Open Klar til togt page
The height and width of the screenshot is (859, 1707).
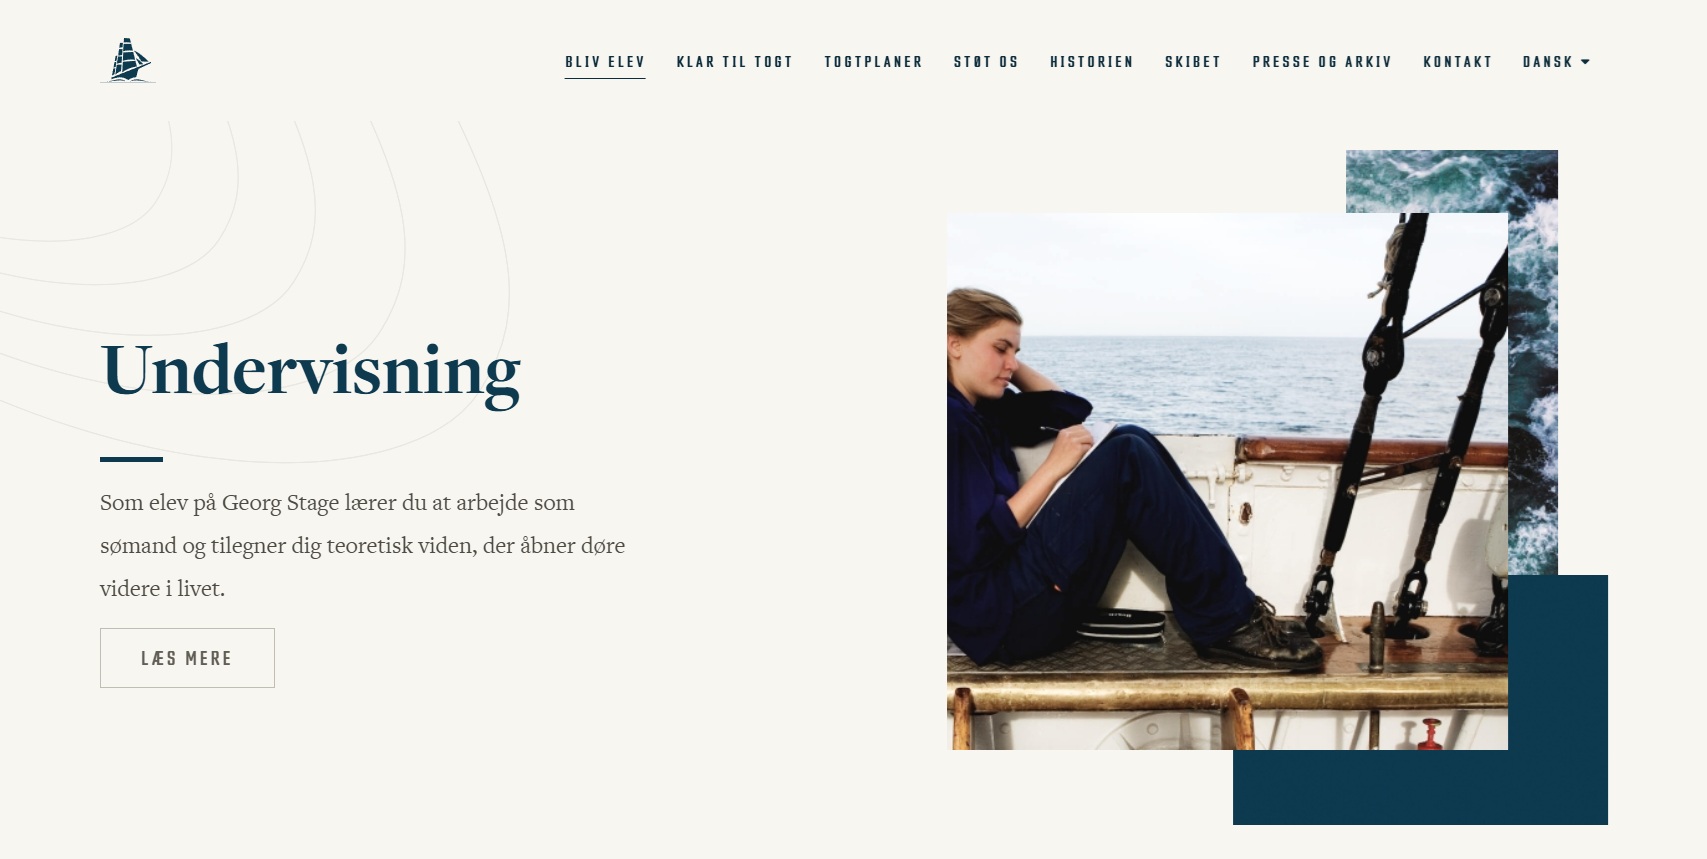coord(735,62)
